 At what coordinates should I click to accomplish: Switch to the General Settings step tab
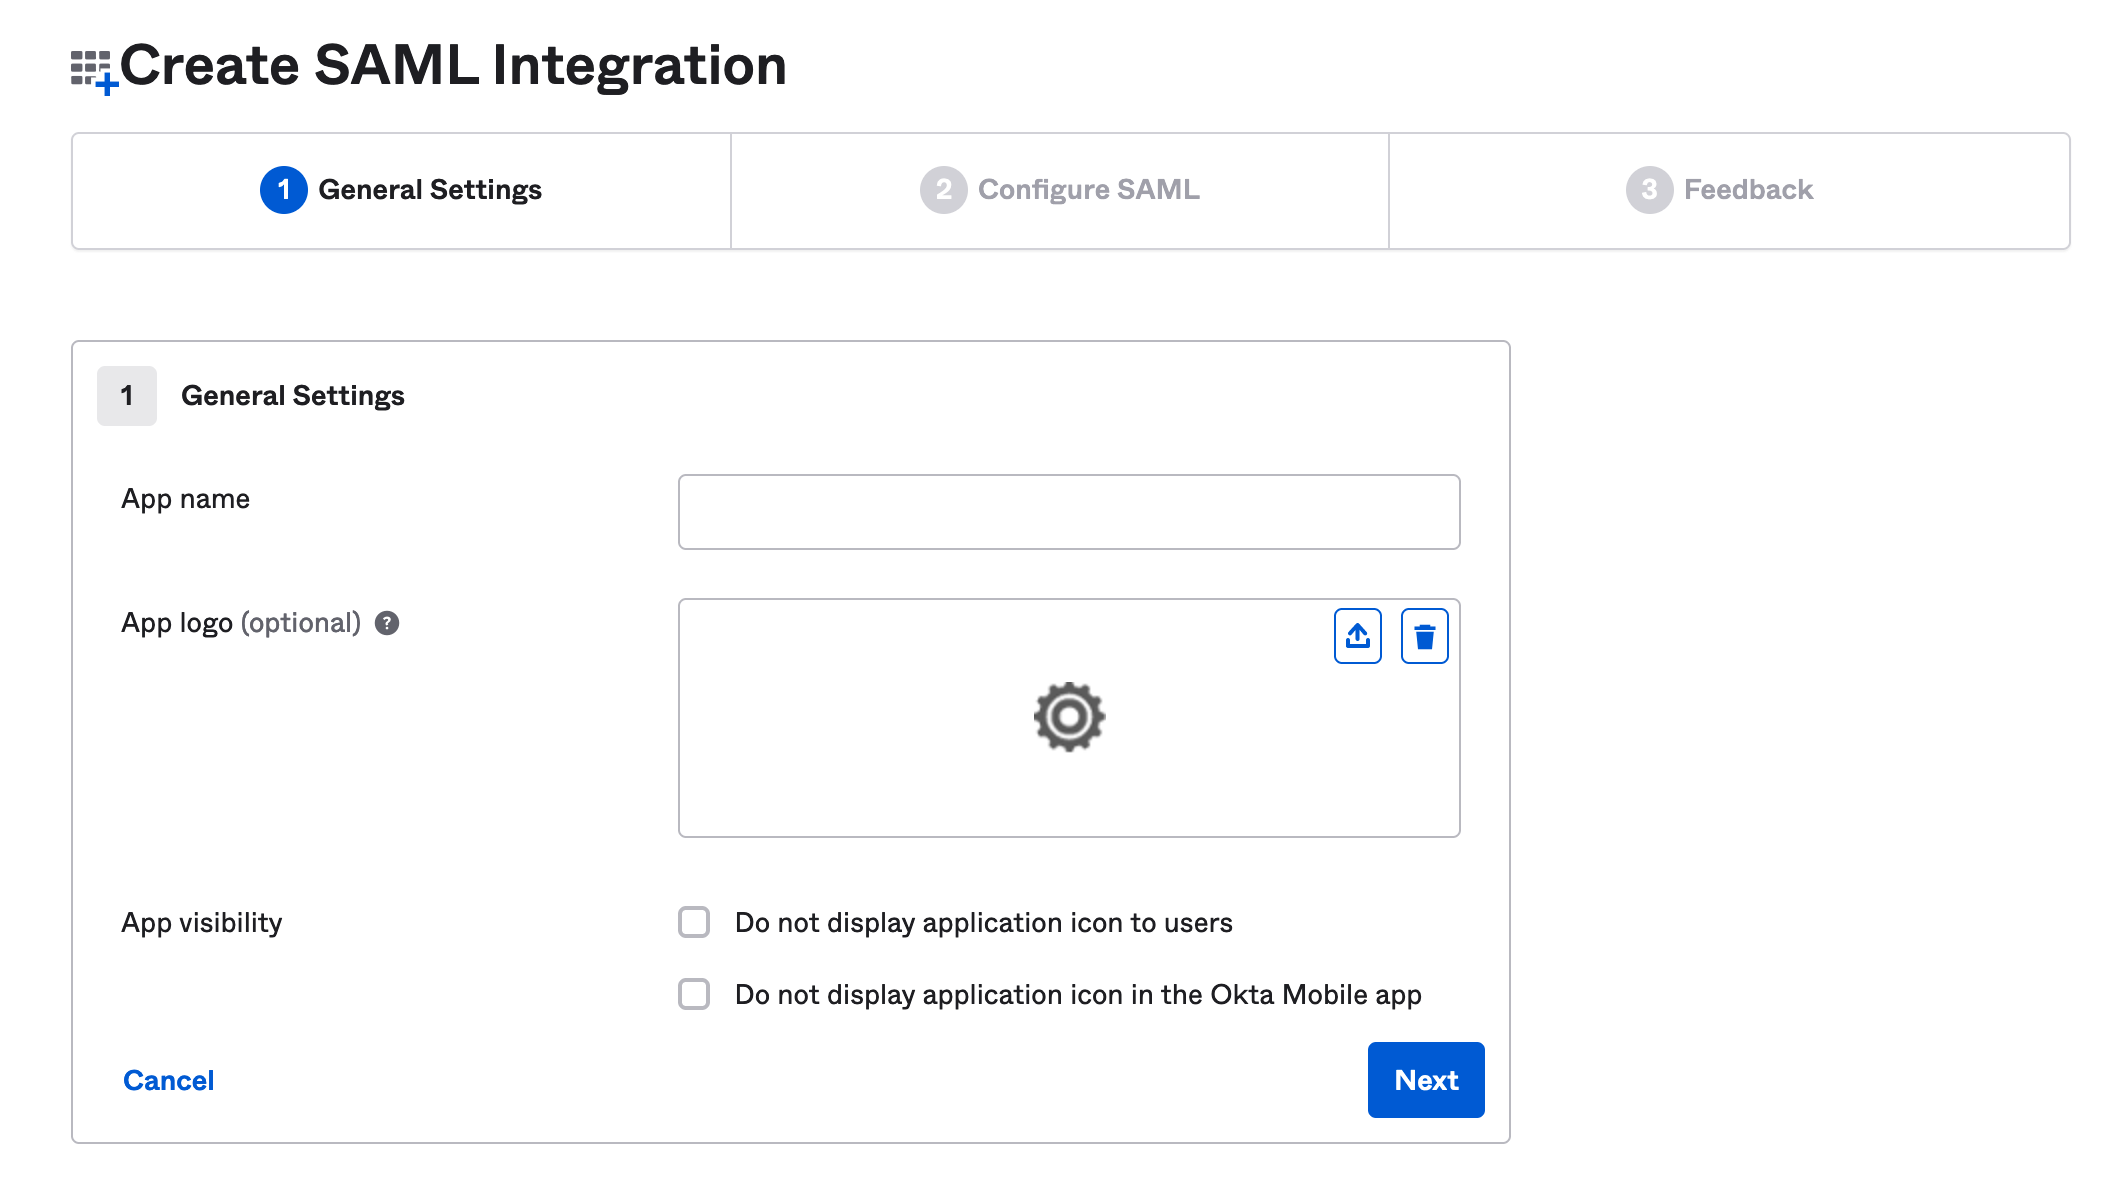pyautogui.click(x=430, y=190)
